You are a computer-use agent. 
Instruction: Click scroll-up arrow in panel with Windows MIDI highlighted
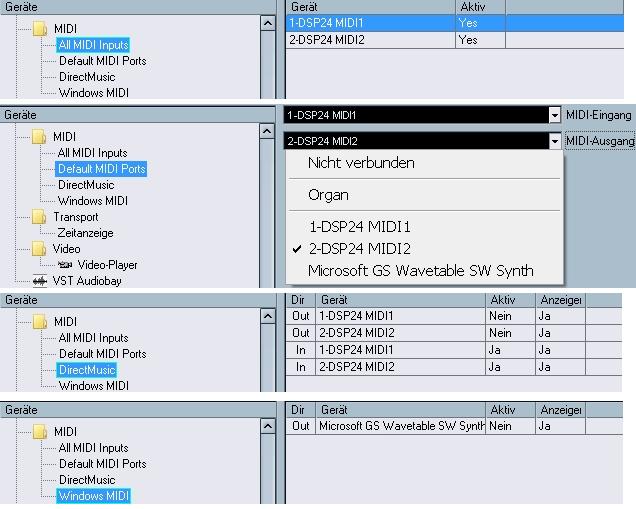click(268, 426)
